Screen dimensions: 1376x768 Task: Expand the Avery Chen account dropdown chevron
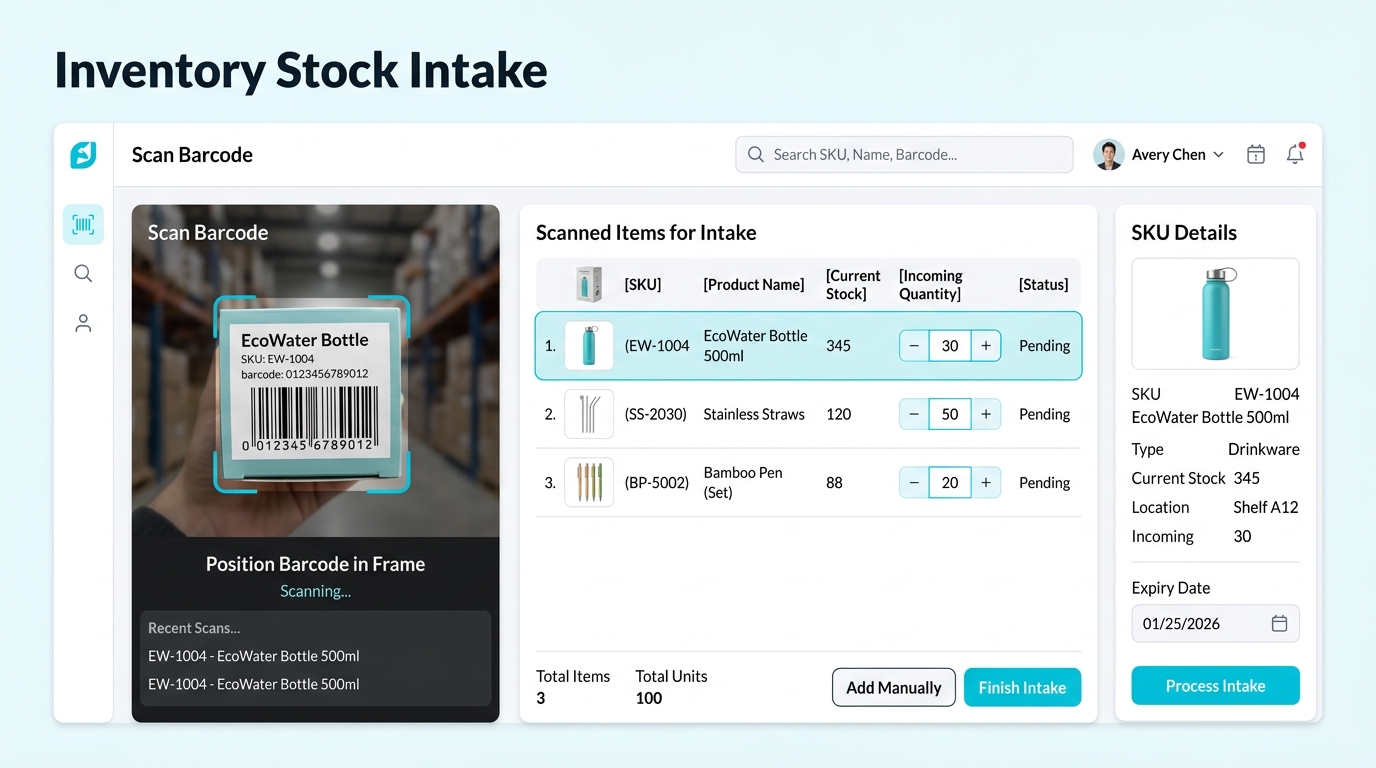1218,155
